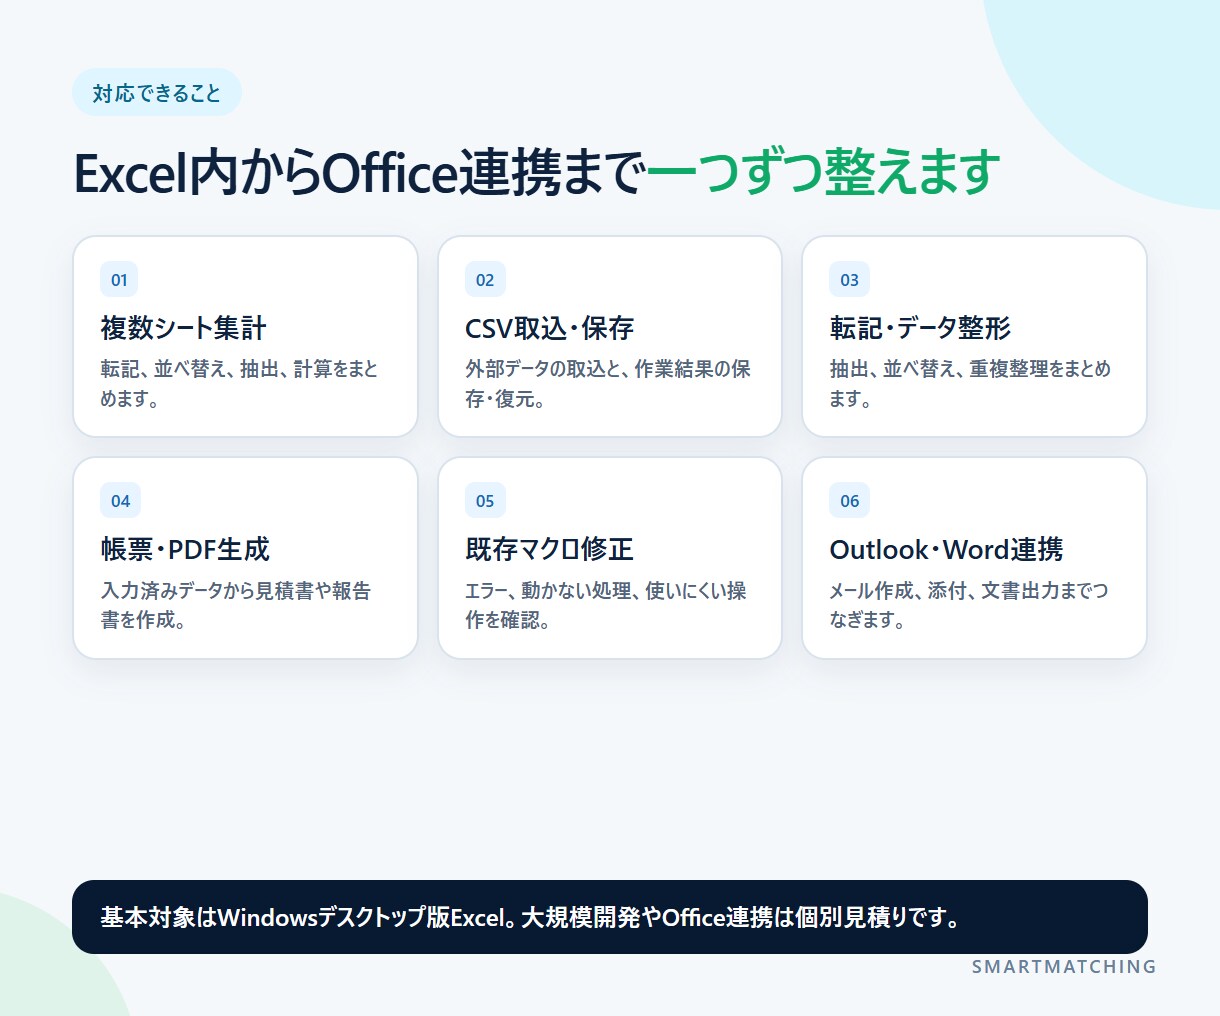Click the 03 number badge

(849, 280)
